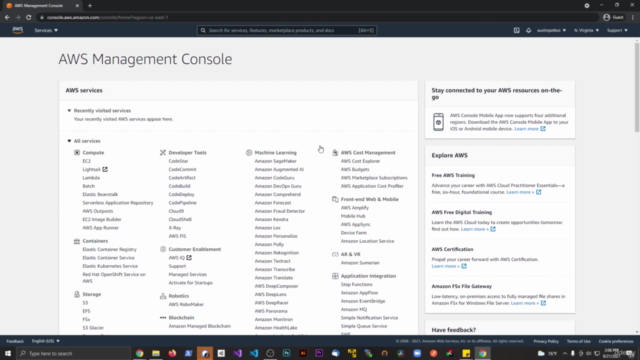Click the Machine Learning category icon
This screenshot has width=640, height=360.
pyautogui.click(x=249, y=152)
